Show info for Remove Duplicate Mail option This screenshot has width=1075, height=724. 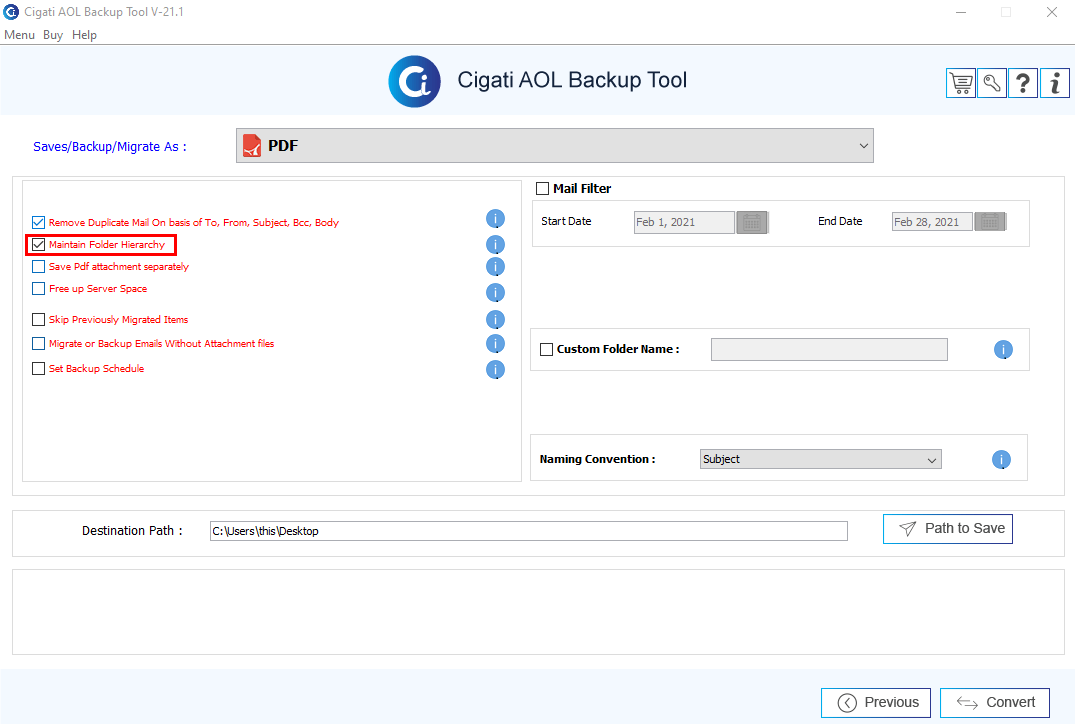click(x=495, y=219)
